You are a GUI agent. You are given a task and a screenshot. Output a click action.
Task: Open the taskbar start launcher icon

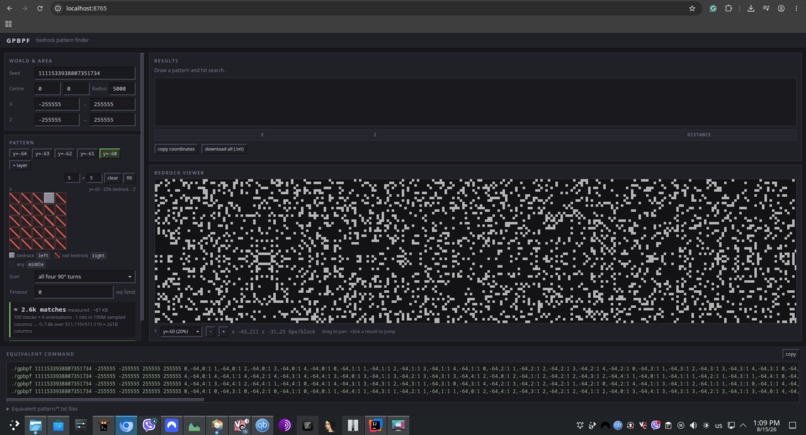pos(14,425)
